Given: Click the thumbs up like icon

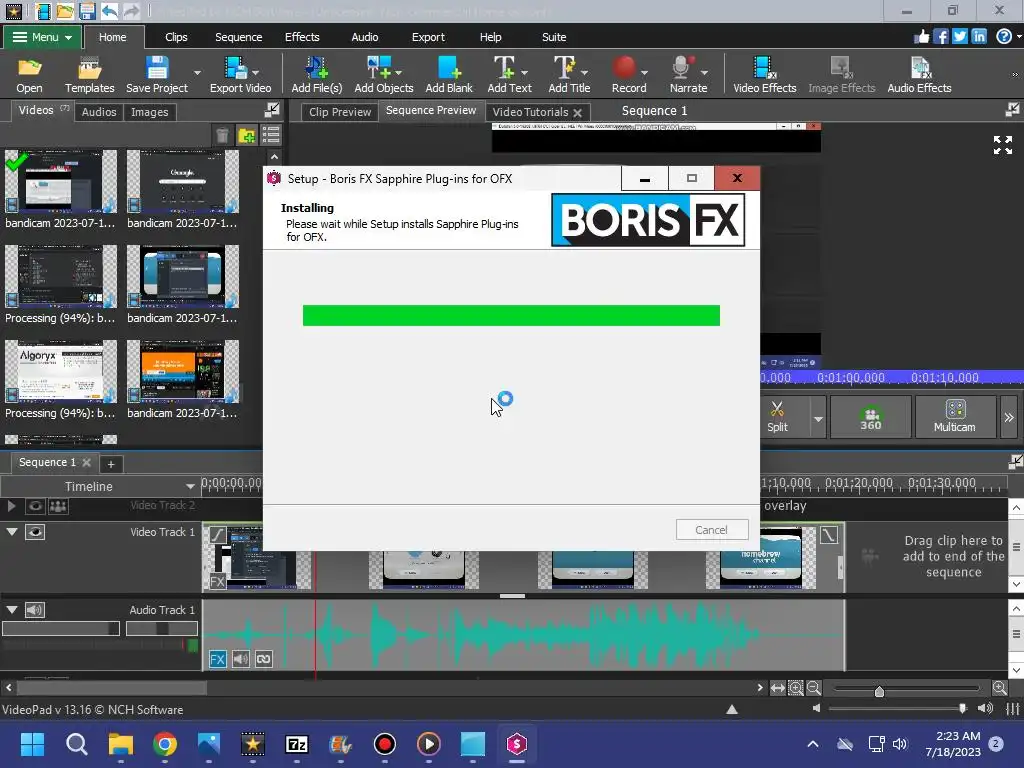Looking at the screenshot, I should click(x=921, y=37).
